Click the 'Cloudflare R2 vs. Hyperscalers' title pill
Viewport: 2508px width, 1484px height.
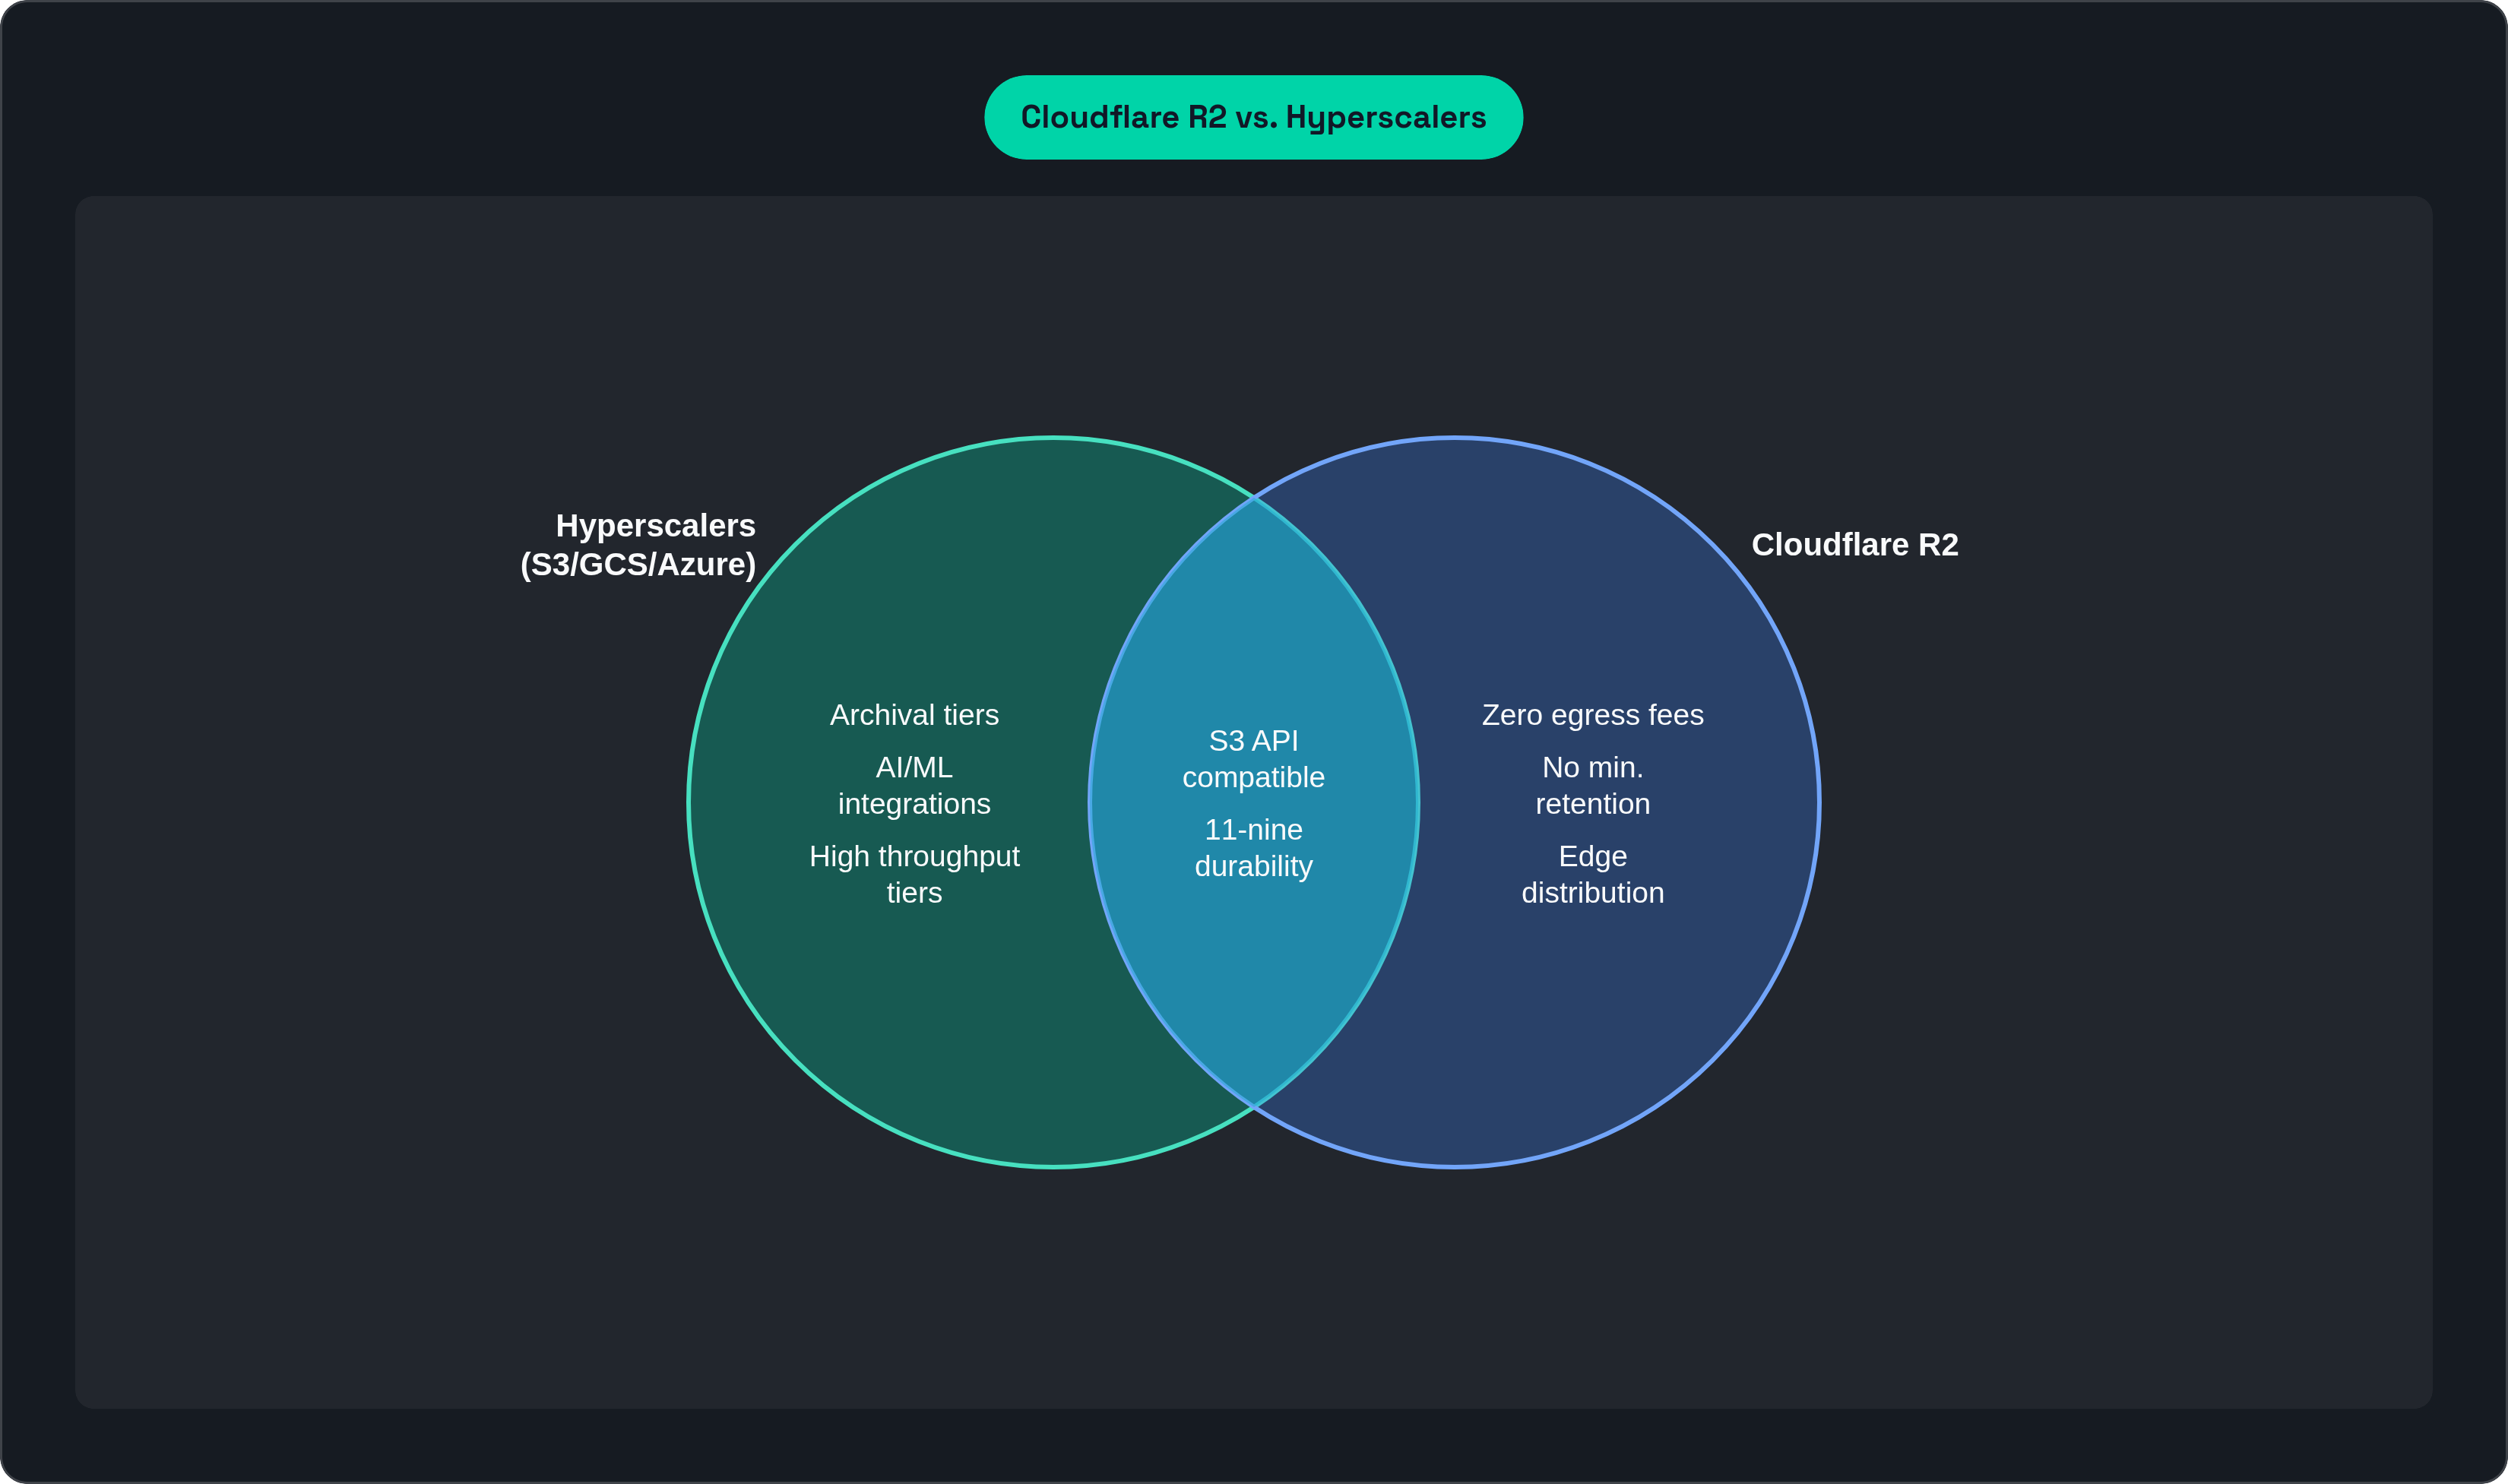click(1253, 117)
